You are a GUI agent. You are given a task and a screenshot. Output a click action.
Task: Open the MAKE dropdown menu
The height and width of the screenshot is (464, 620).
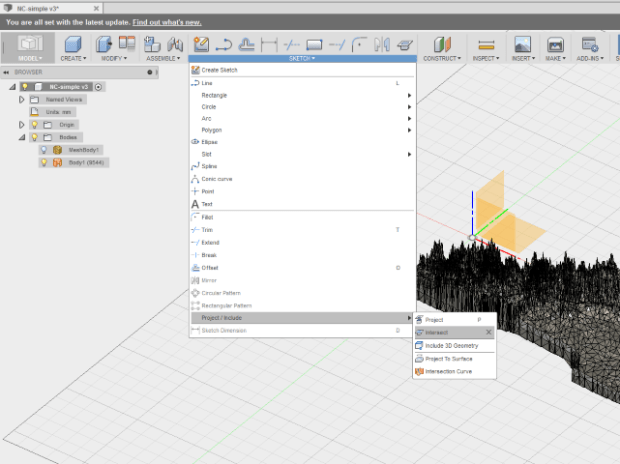pos(556,58)
